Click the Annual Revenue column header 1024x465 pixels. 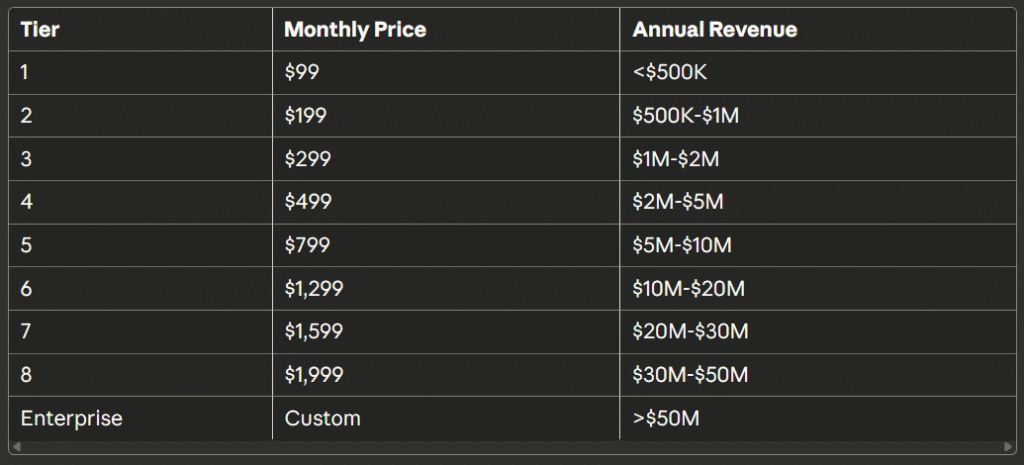tap(715, 29)
